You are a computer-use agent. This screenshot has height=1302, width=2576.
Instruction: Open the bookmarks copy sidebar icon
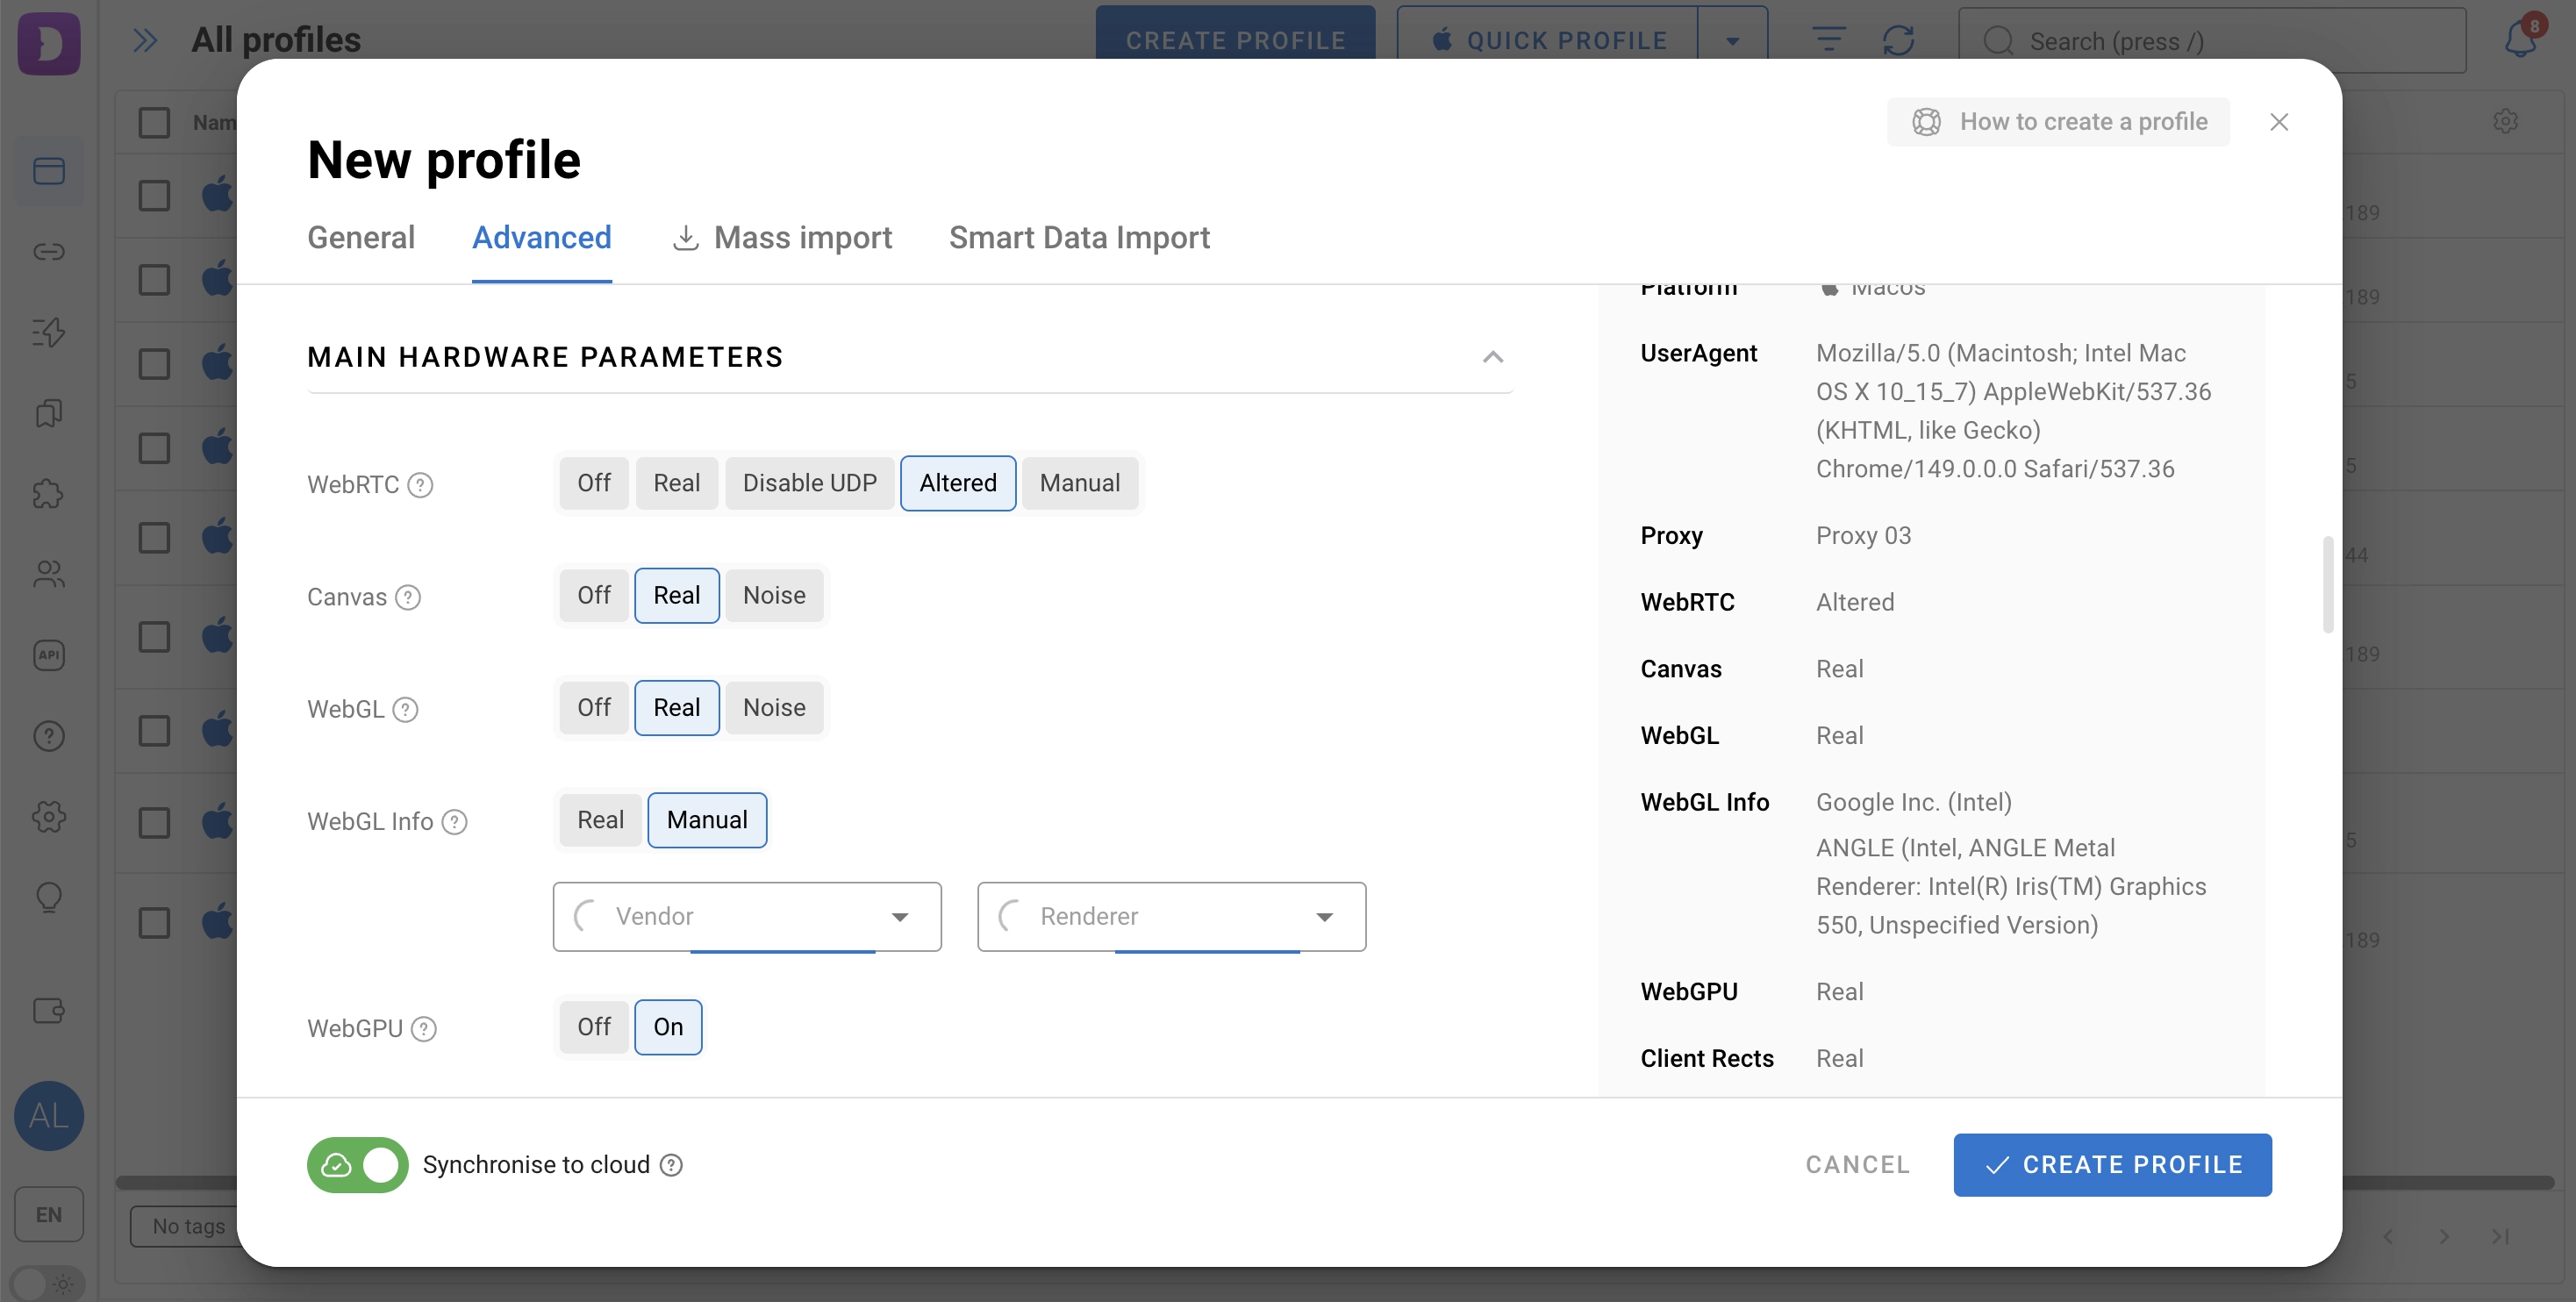[48, 413]
